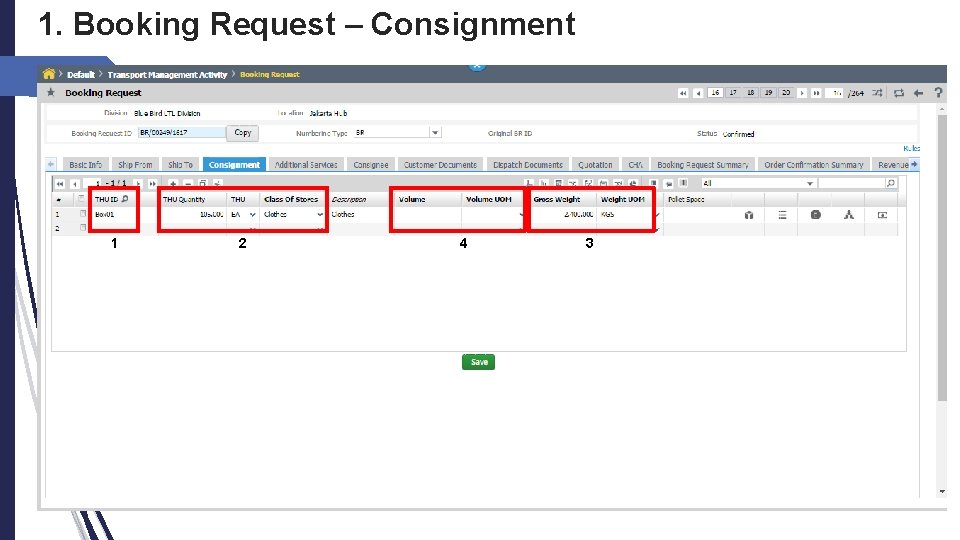This screenshot has width=960, height=540.
Task: Open the Additional Services tab
Action: (306, 165)
